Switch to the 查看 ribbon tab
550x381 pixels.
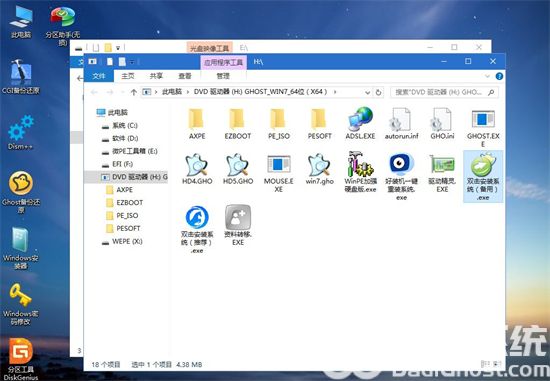[185, 76]
